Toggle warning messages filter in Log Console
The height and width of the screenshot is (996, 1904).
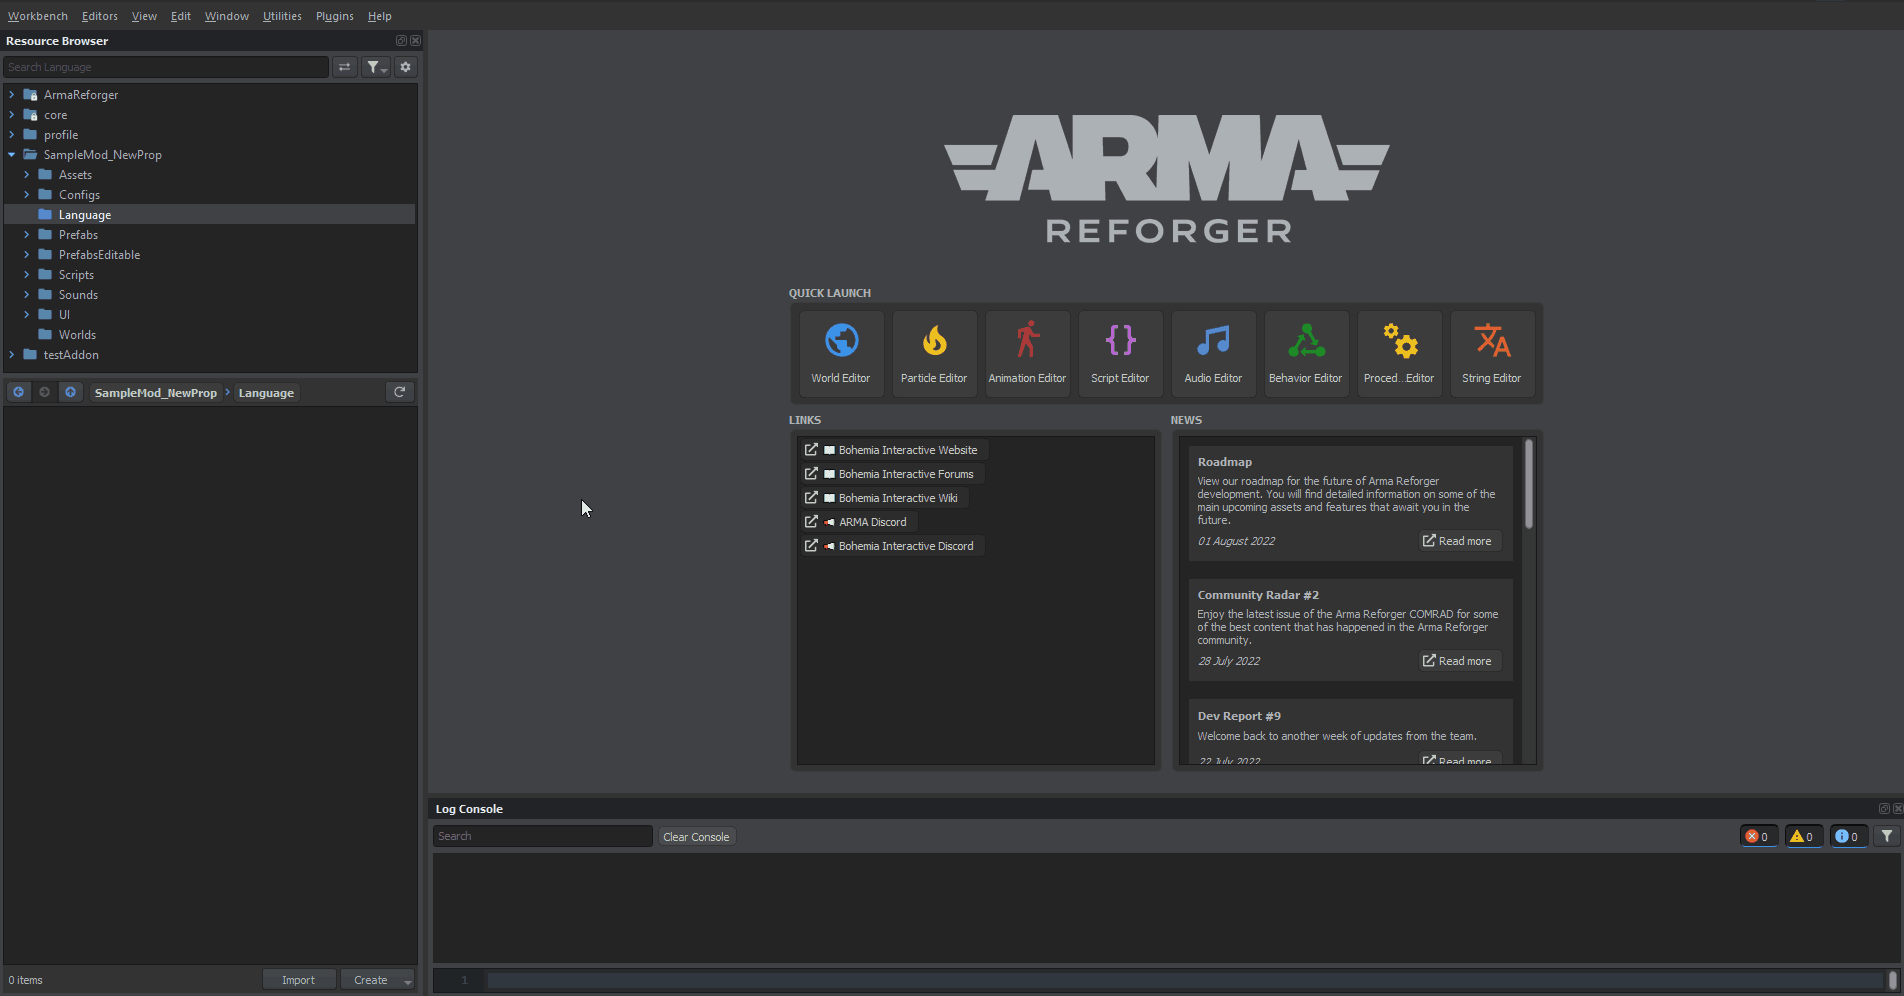click(1803, 836)
